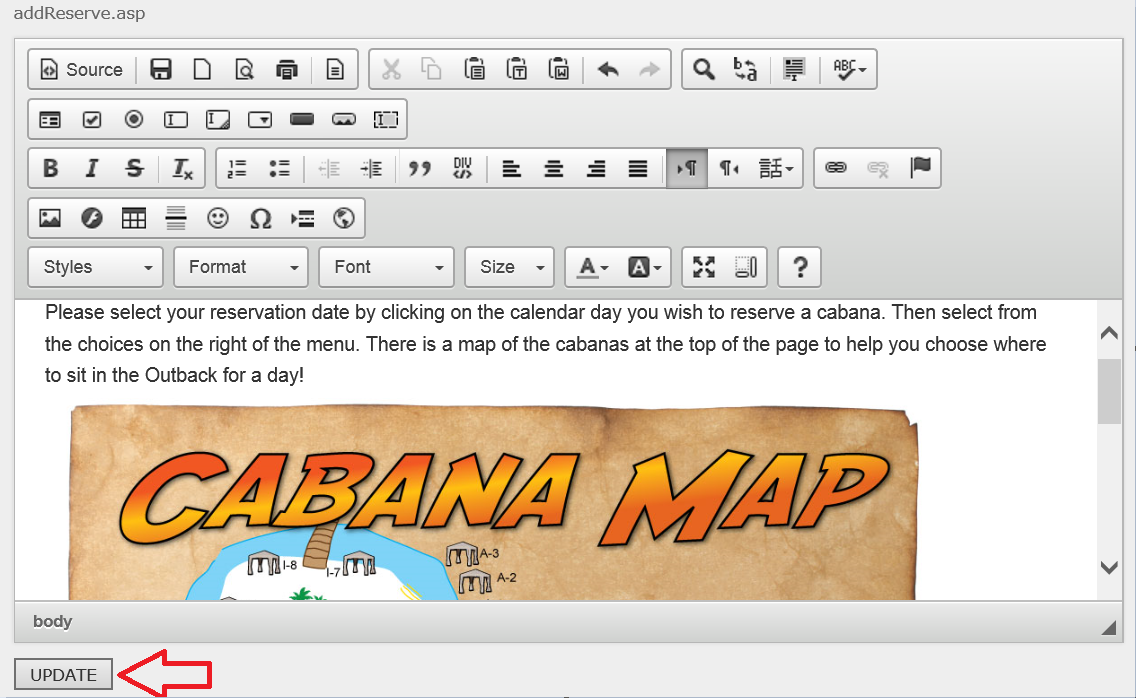The image size is (1136, 698).
Task: Click the Redo arrow
Action: click(x=649, y=70)
